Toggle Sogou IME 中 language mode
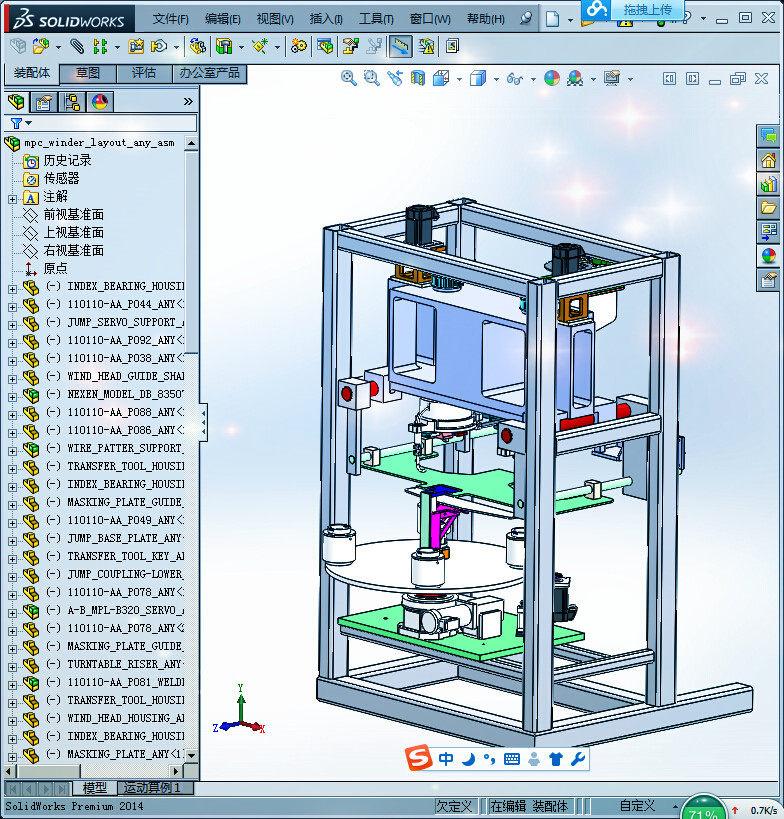 point(446,758)
